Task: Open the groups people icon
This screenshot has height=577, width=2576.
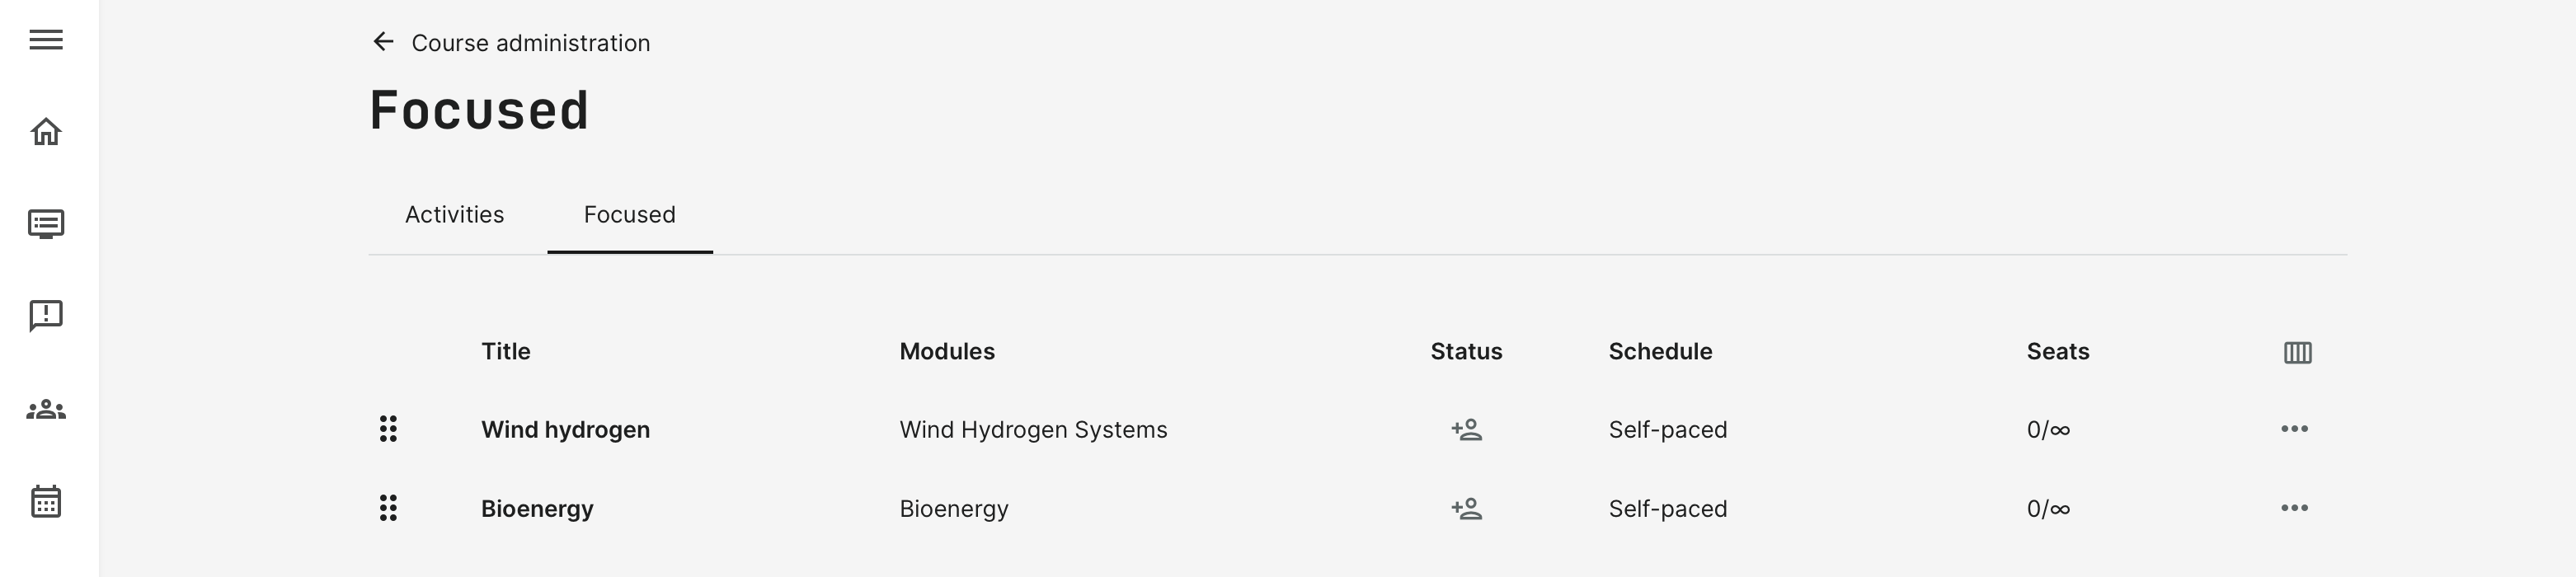Action: coord(46,409)
